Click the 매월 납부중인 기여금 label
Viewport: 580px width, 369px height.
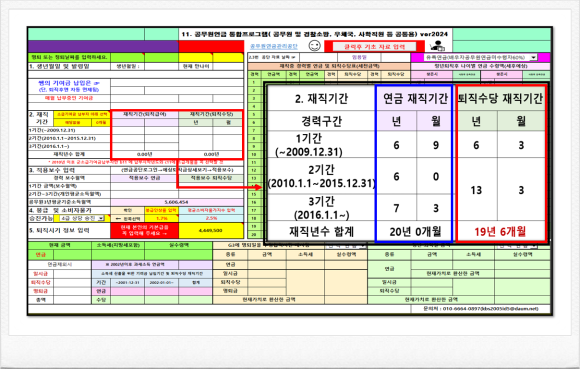point(69,98)
